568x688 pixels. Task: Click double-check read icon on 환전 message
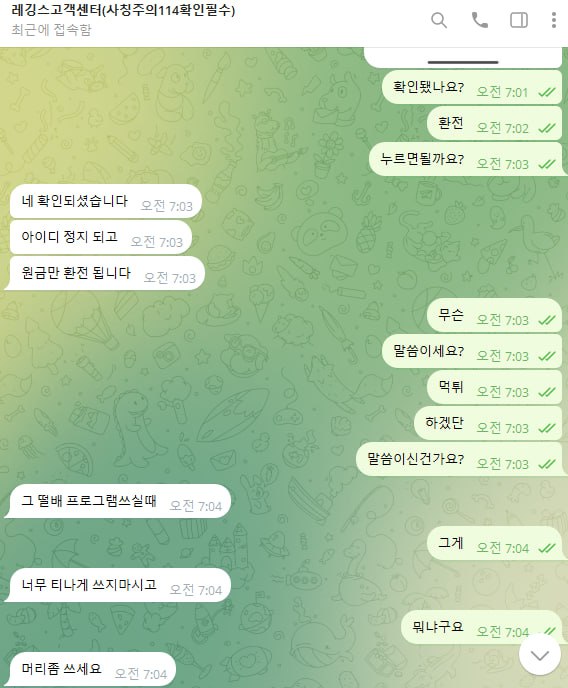547,128
